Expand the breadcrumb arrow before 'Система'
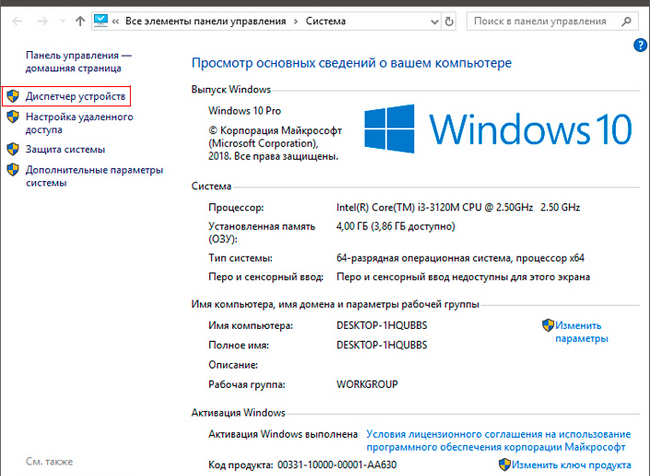 [296, 22]
